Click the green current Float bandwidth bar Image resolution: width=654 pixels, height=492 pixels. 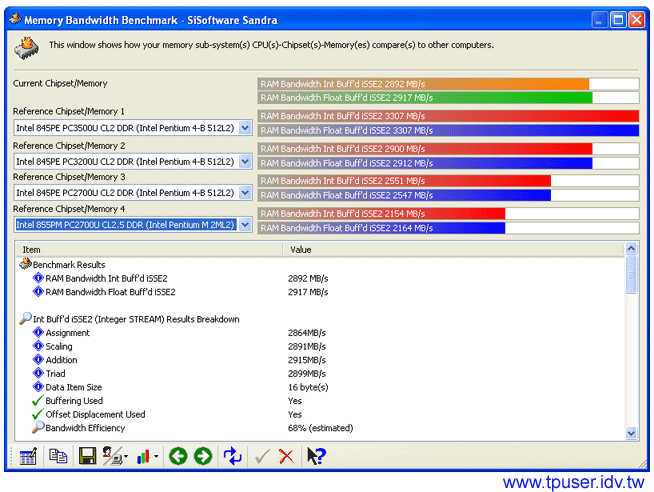coord(425,98)
